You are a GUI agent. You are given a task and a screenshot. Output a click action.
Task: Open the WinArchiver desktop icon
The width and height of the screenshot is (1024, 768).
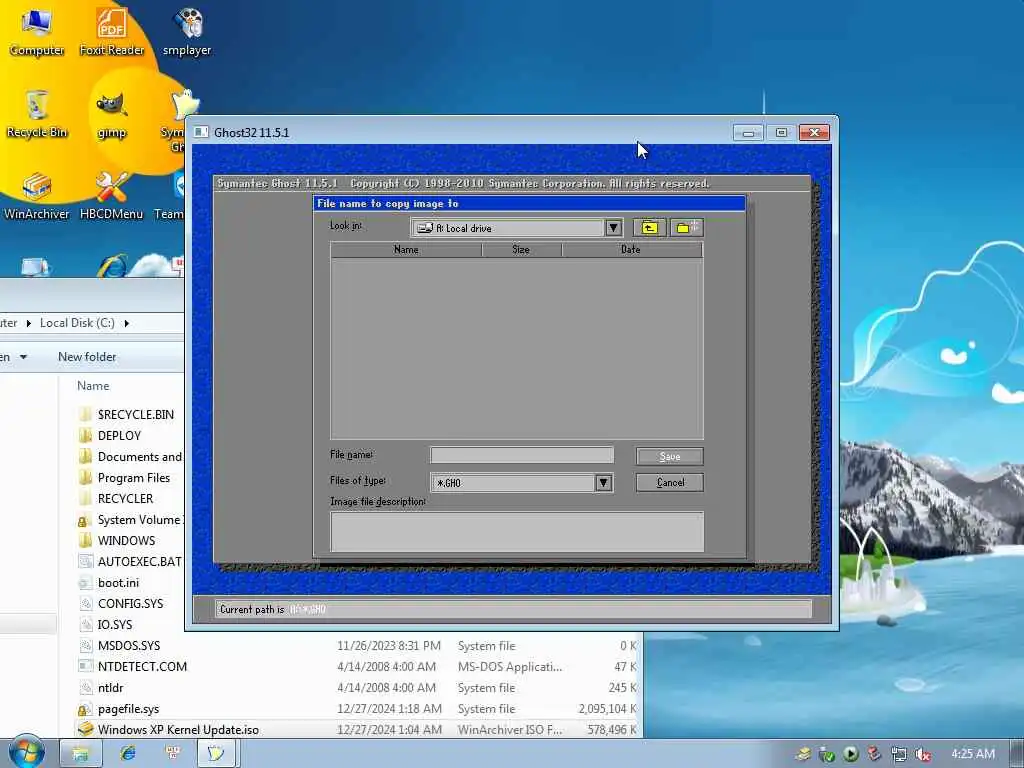(37, 196)
